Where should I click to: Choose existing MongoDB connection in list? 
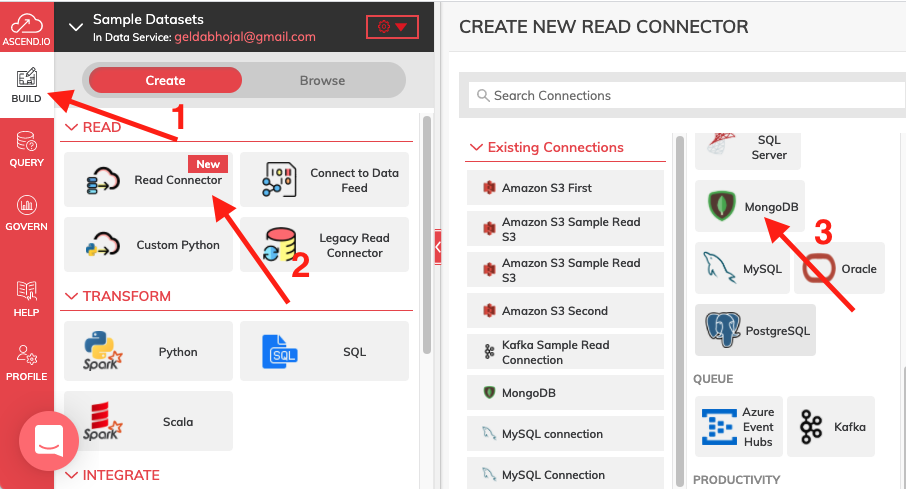[565, 393]
